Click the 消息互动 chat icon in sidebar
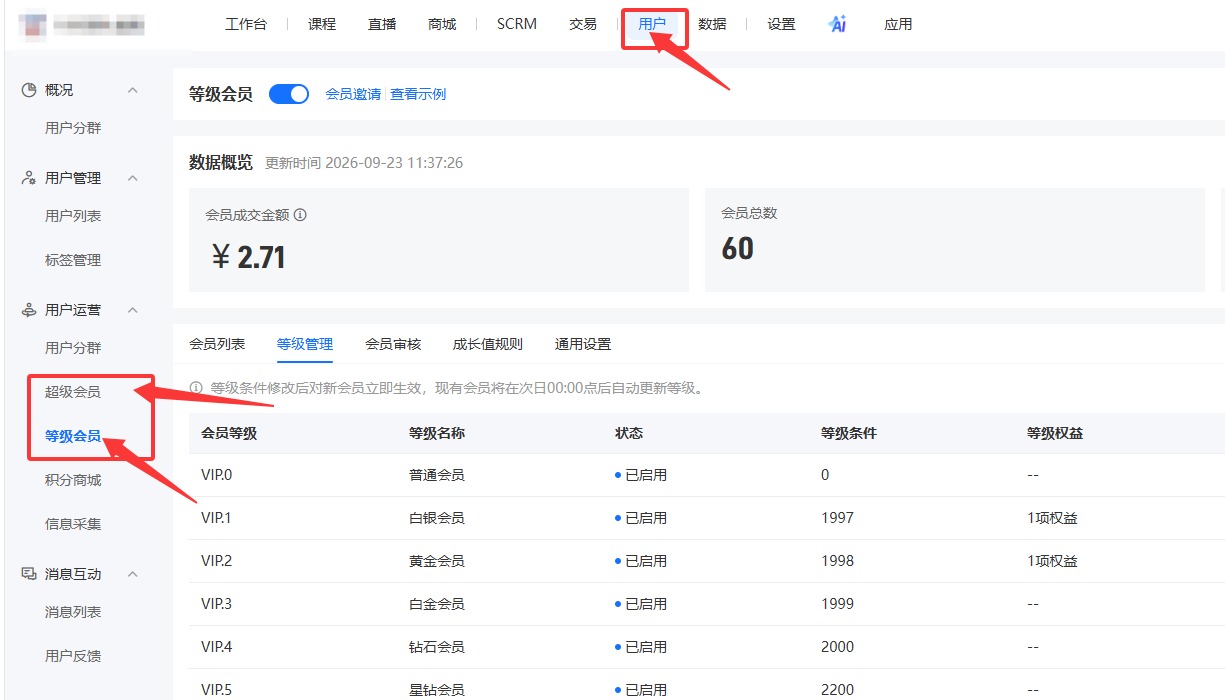Viewport: 1225px width, 700px height. pos(29,574)
